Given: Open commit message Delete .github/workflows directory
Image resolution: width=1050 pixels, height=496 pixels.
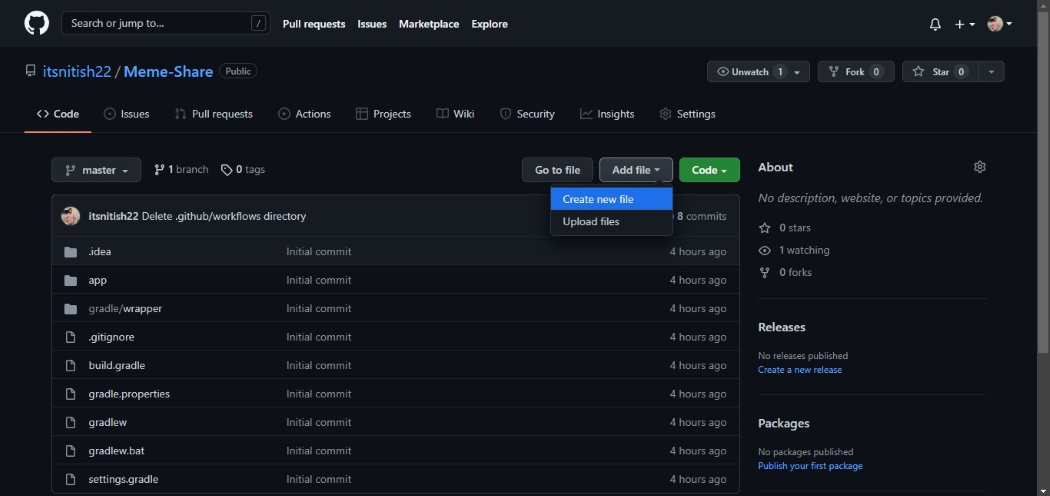Looking at the screenshot, I should pos(224,216).
